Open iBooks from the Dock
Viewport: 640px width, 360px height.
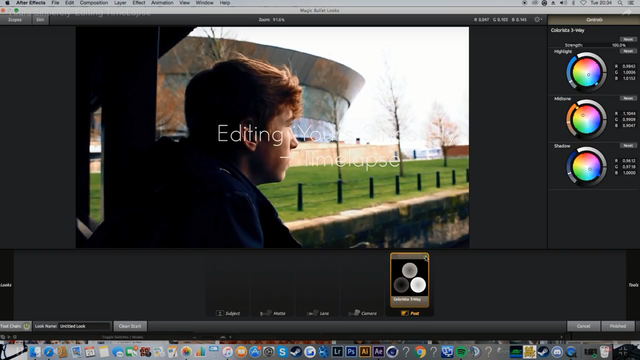[241, 351]
